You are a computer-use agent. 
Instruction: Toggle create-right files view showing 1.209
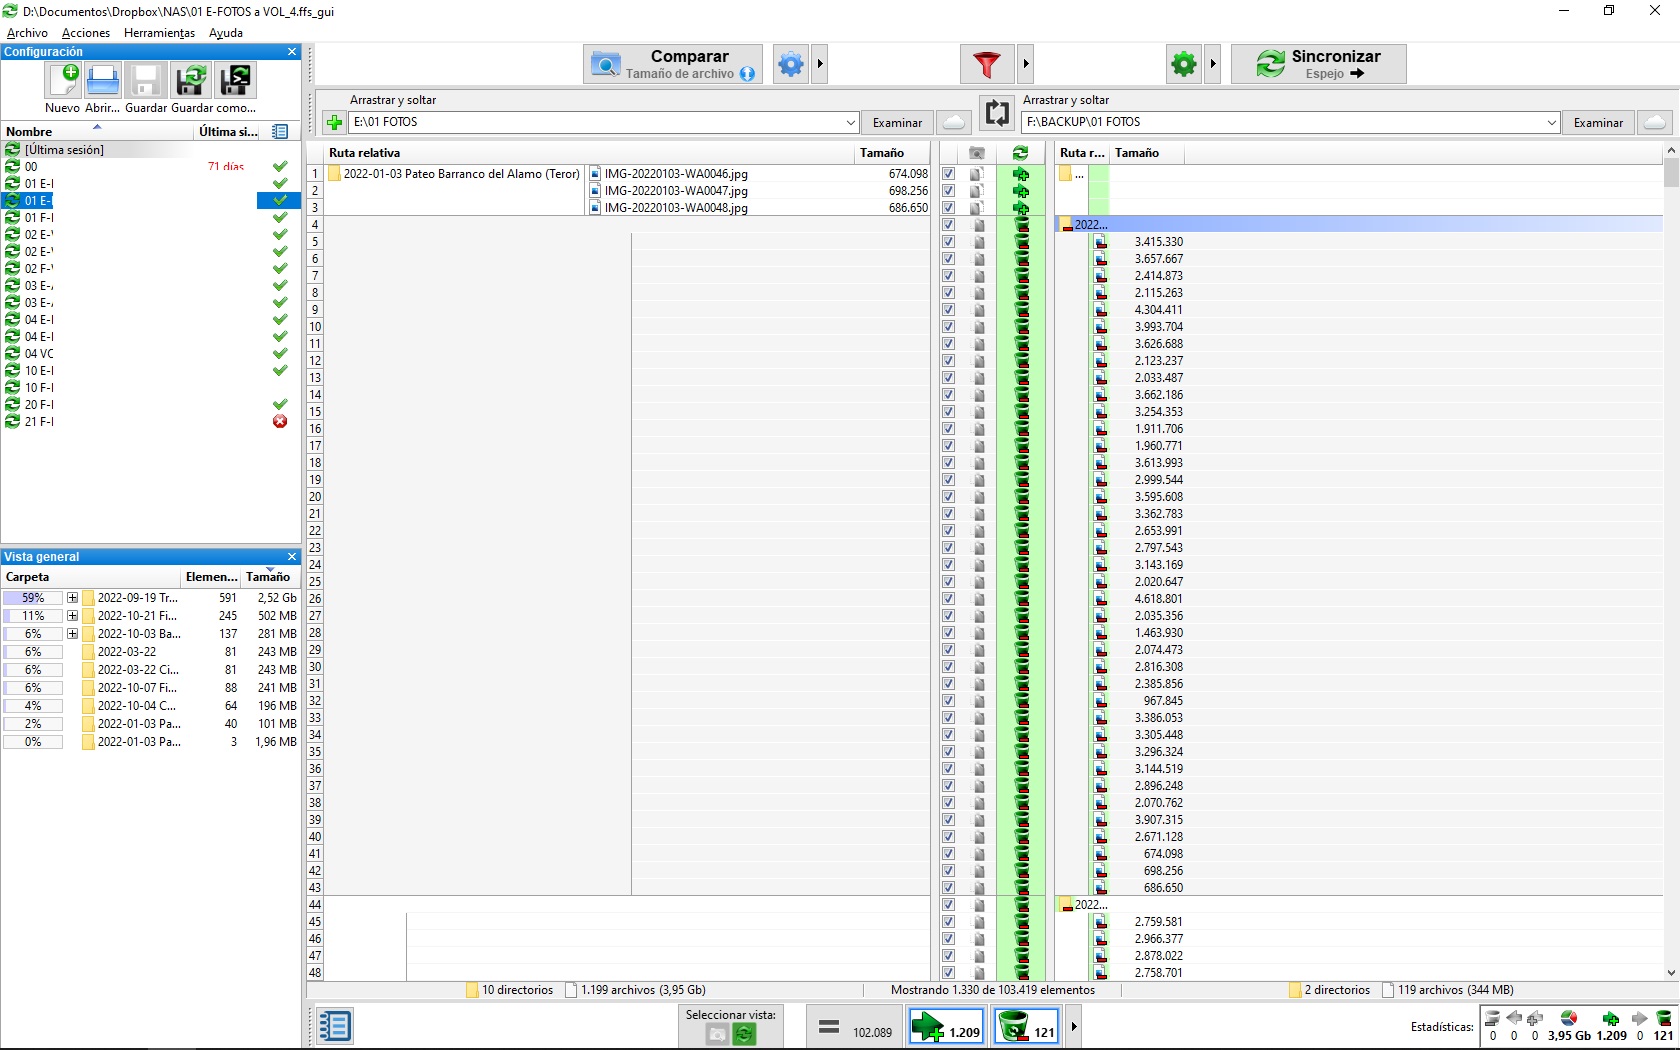(946, 1027)
